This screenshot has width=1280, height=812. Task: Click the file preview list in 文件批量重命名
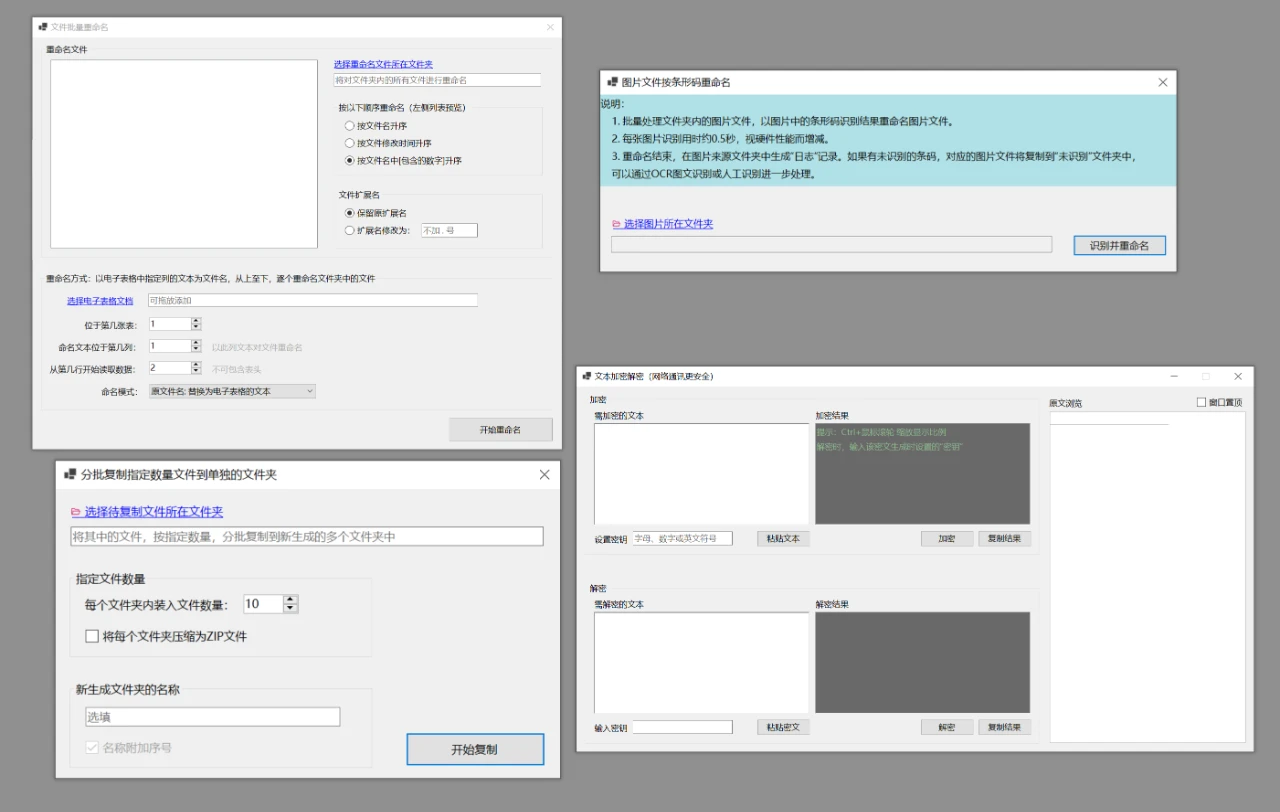[184, 154]
